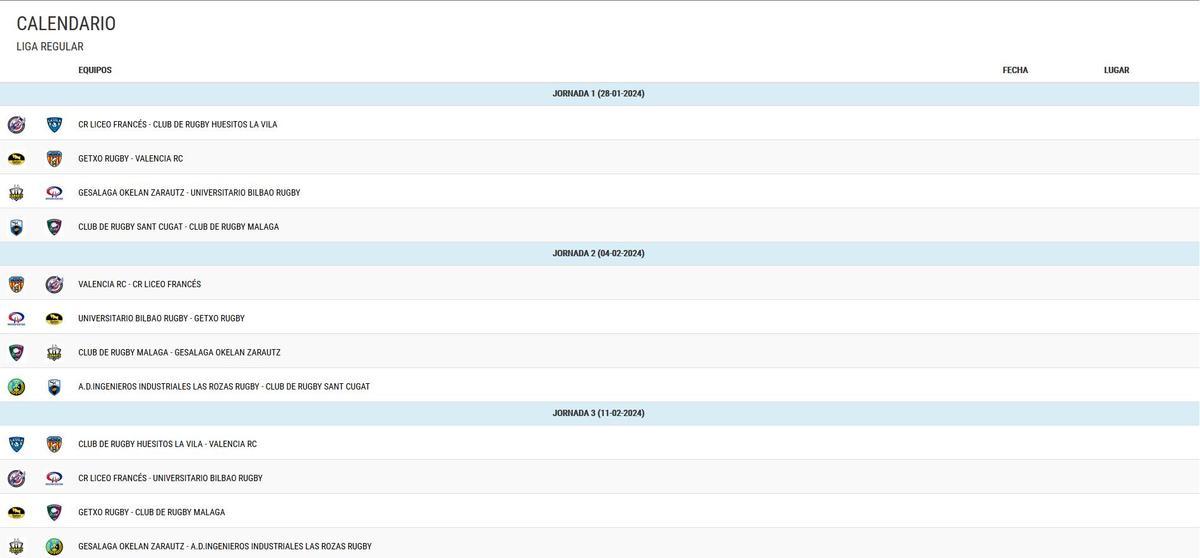Click Getxo logo in Getxo - Malaga row
The image size is (1200, 558).
(x=16, y=513)
